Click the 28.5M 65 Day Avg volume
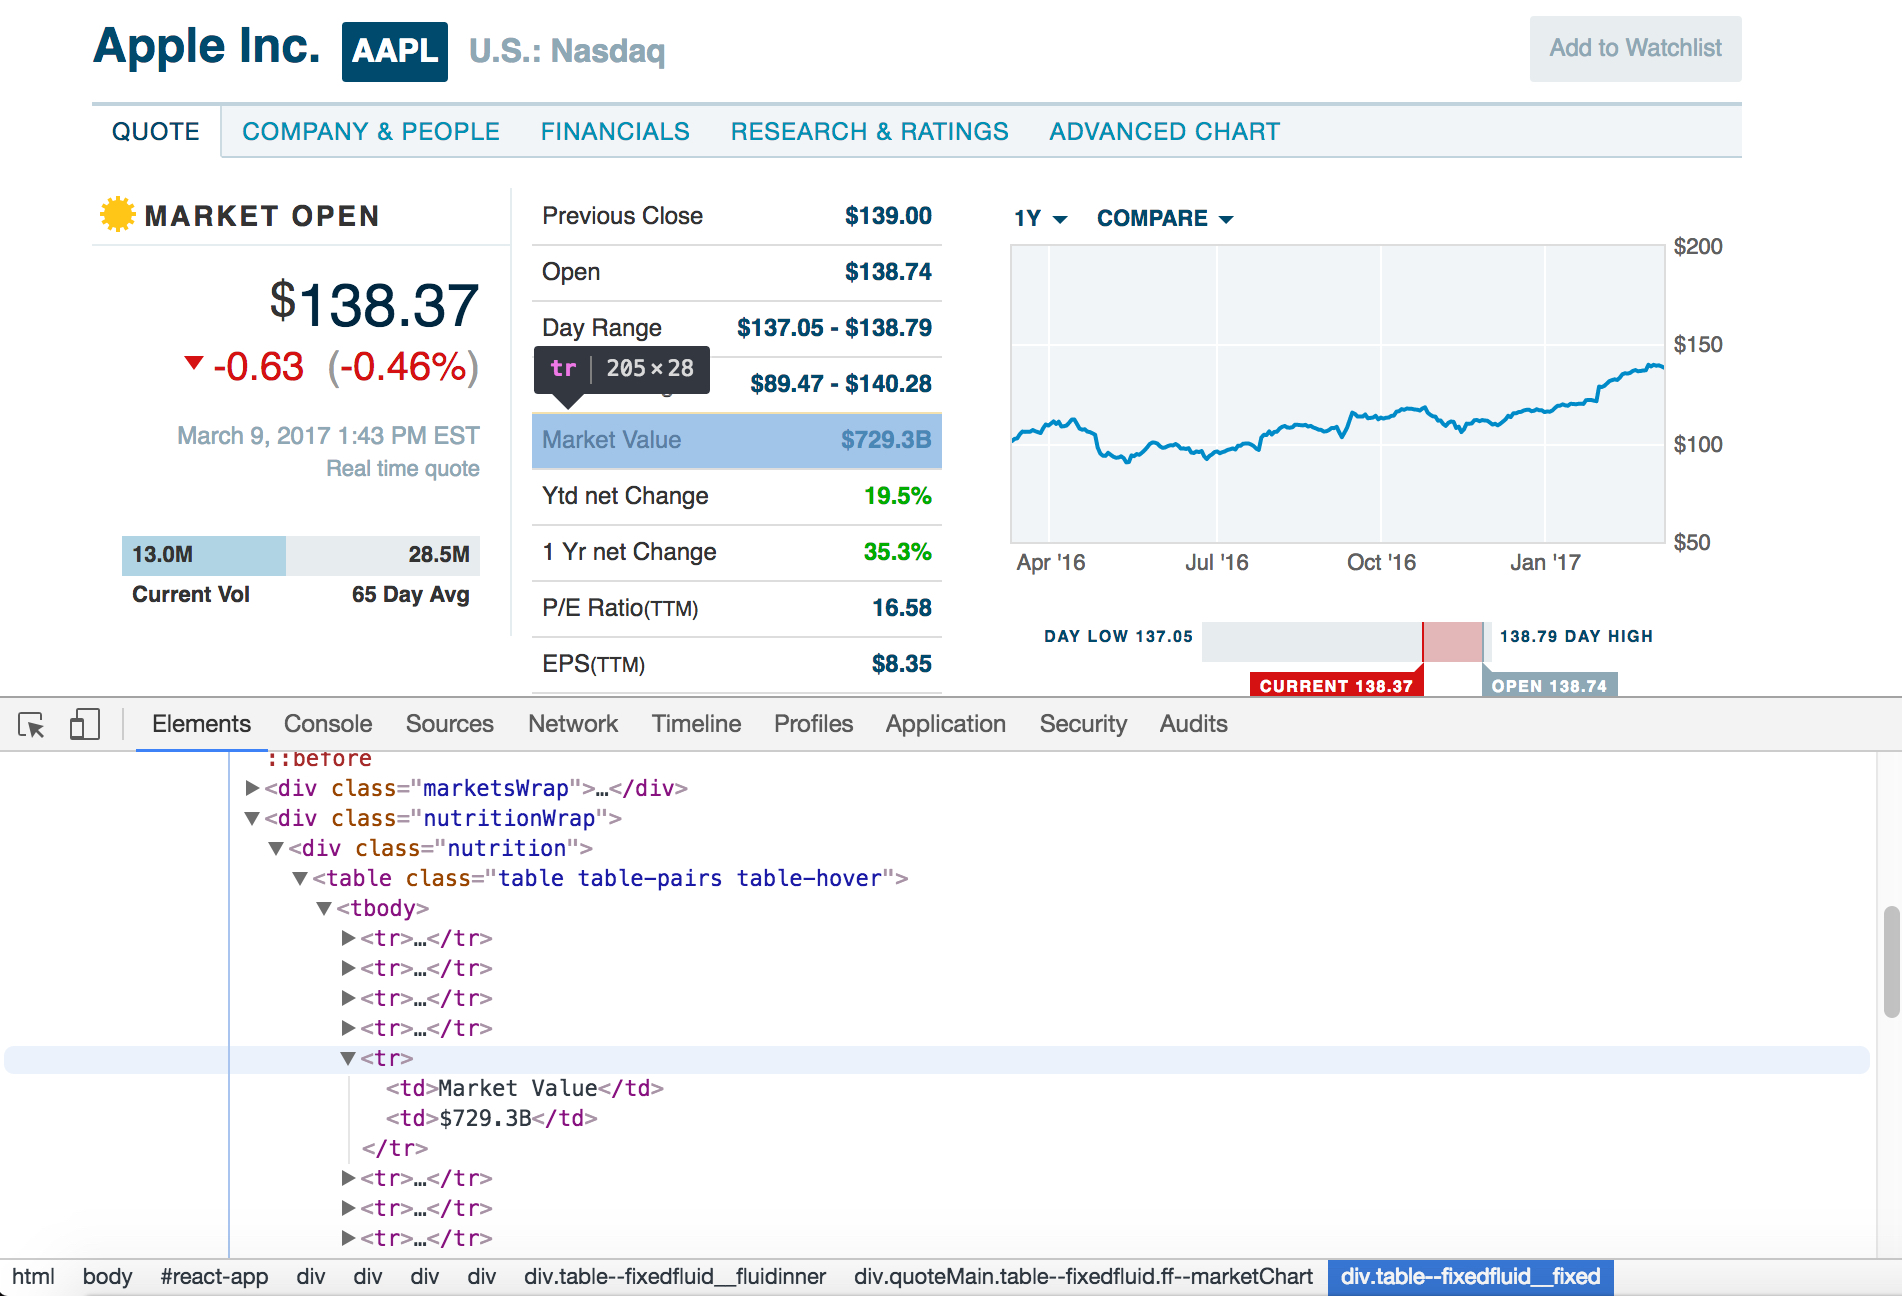 439,554
